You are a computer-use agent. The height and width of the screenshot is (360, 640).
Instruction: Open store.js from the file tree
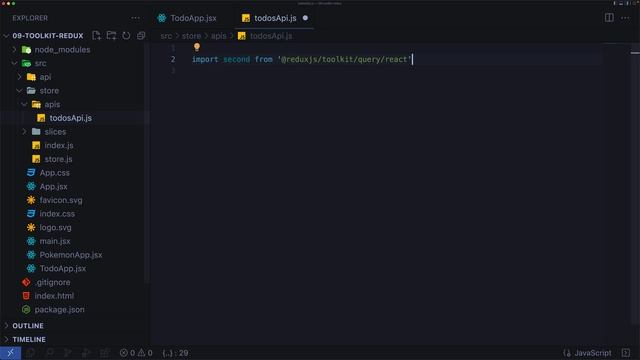tap(58, 159)
